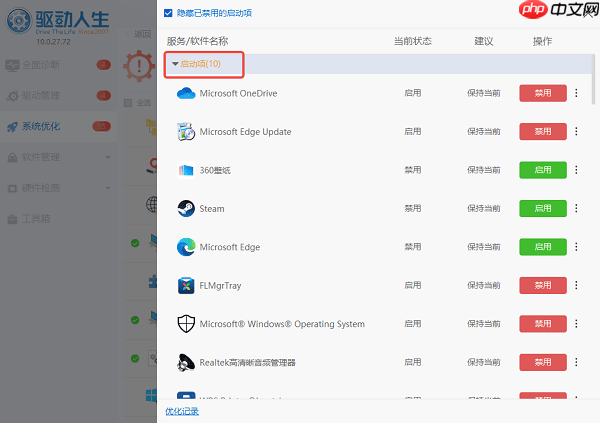
Task: Click the 操作 column header
Action: click(x=542, y=41)
